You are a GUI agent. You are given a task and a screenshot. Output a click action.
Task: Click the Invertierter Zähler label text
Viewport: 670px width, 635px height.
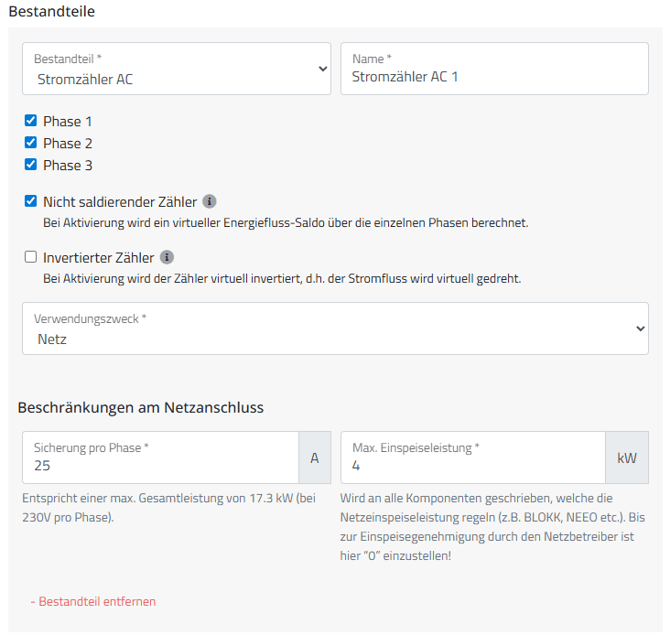(x=98, y=258)
